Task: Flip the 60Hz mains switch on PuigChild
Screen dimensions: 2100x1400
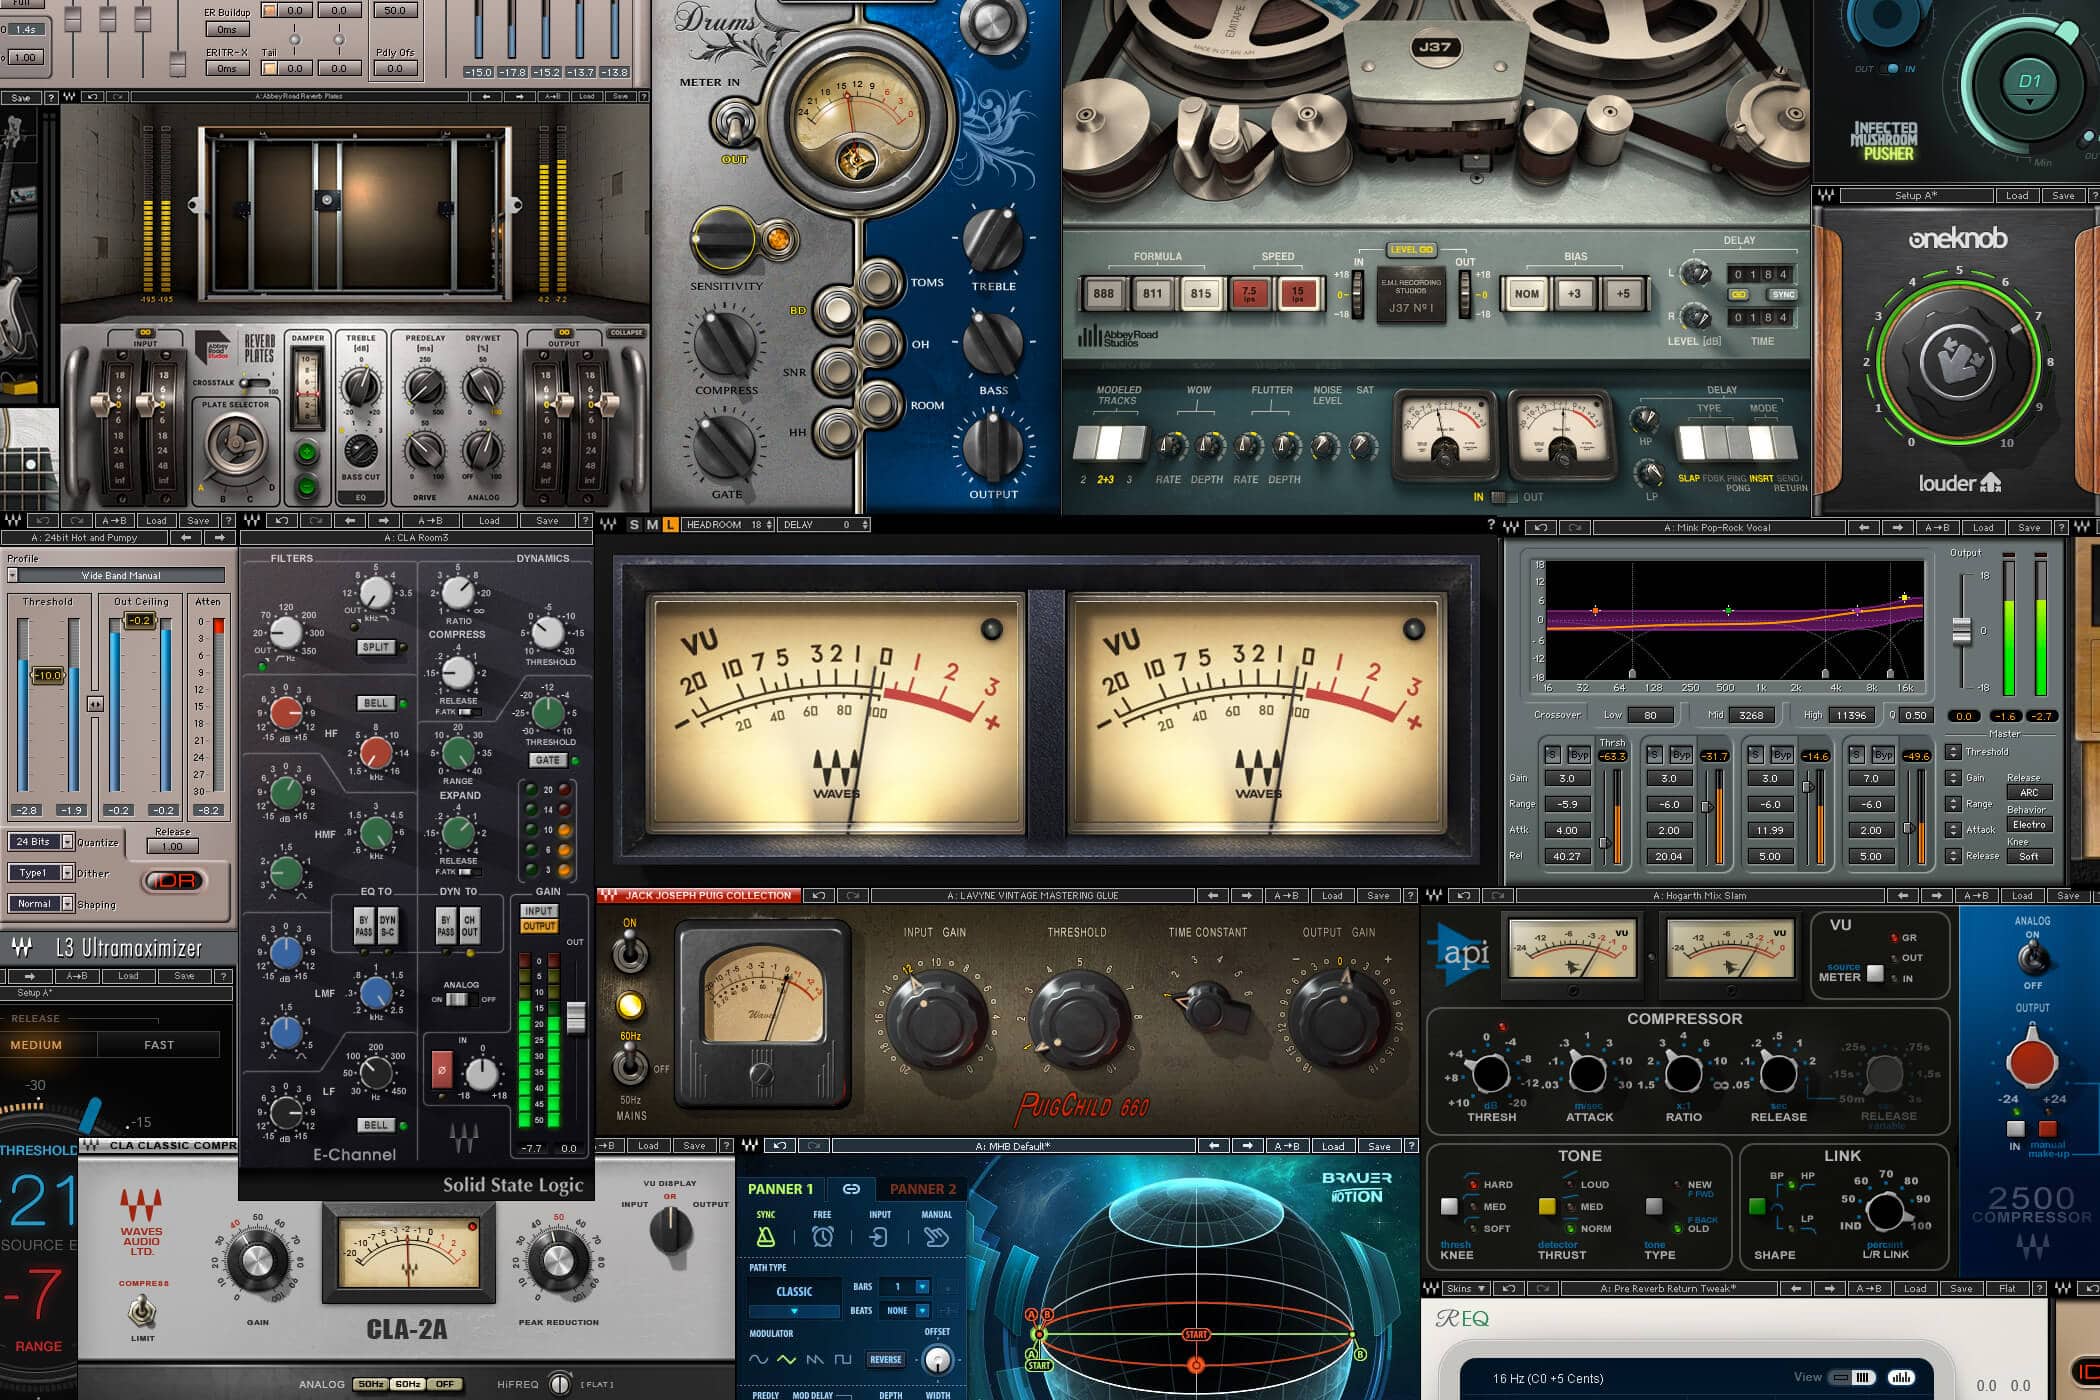Action: click(x=629, y=1065)
